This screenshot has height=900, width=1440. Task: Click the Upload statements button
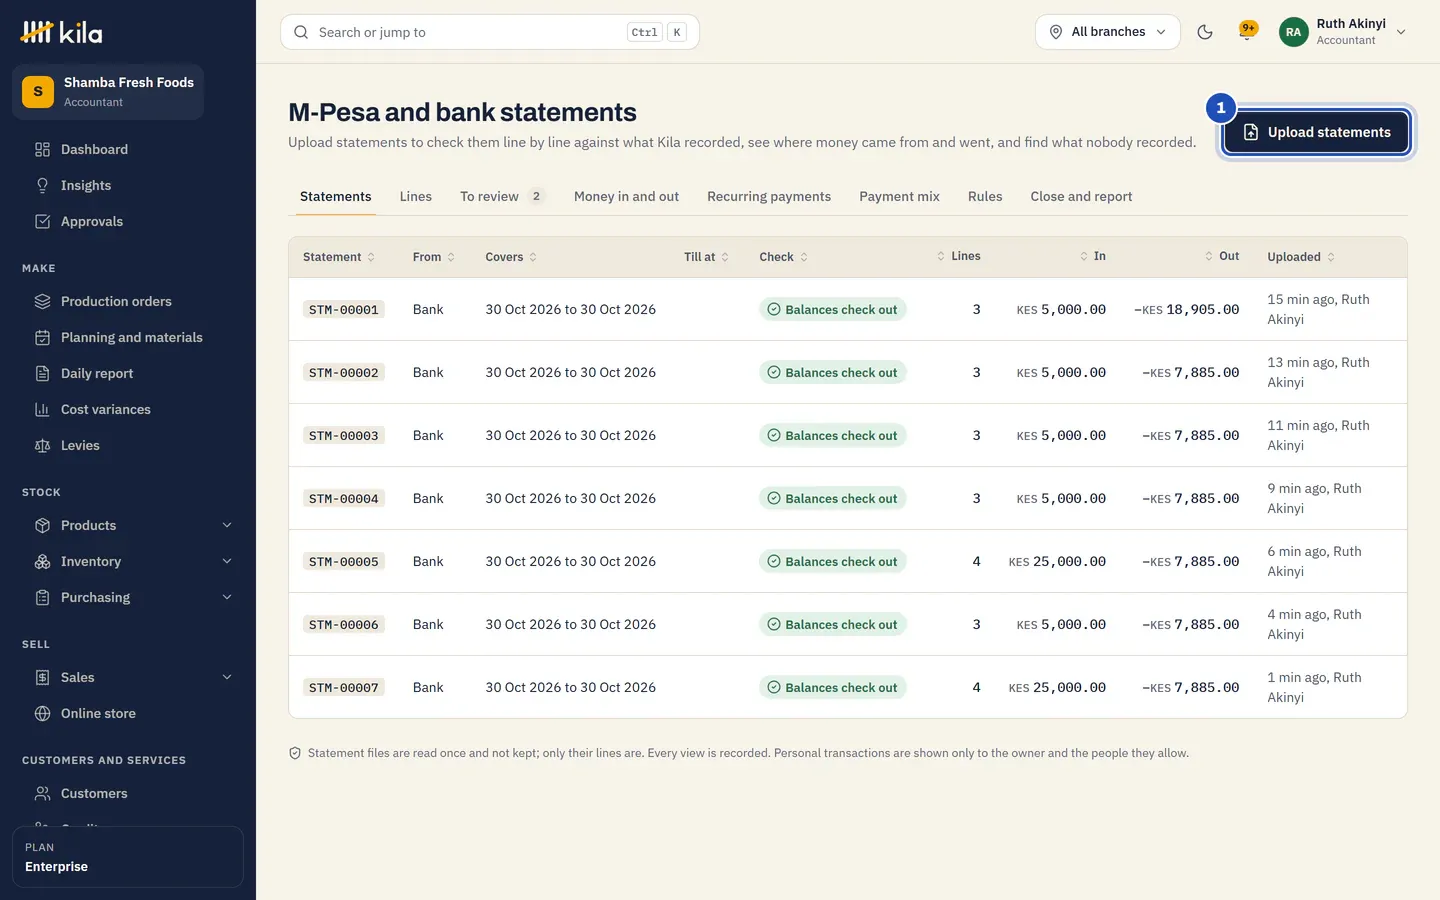click(x=1316, y=132)
